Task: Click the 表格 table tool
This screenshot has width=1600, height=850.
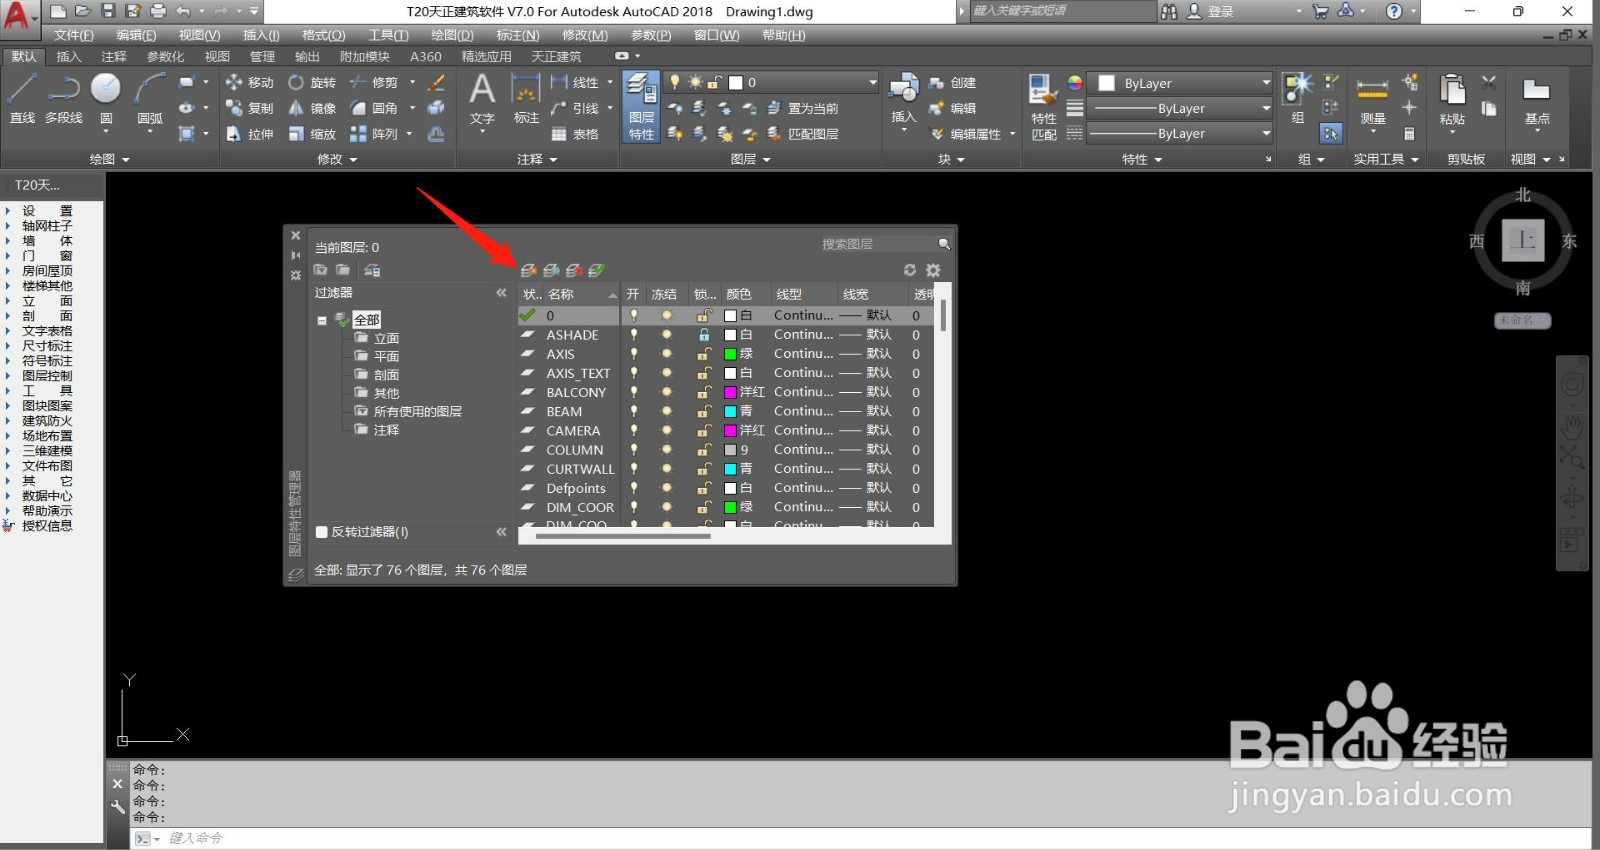Action: coord(575,134)
